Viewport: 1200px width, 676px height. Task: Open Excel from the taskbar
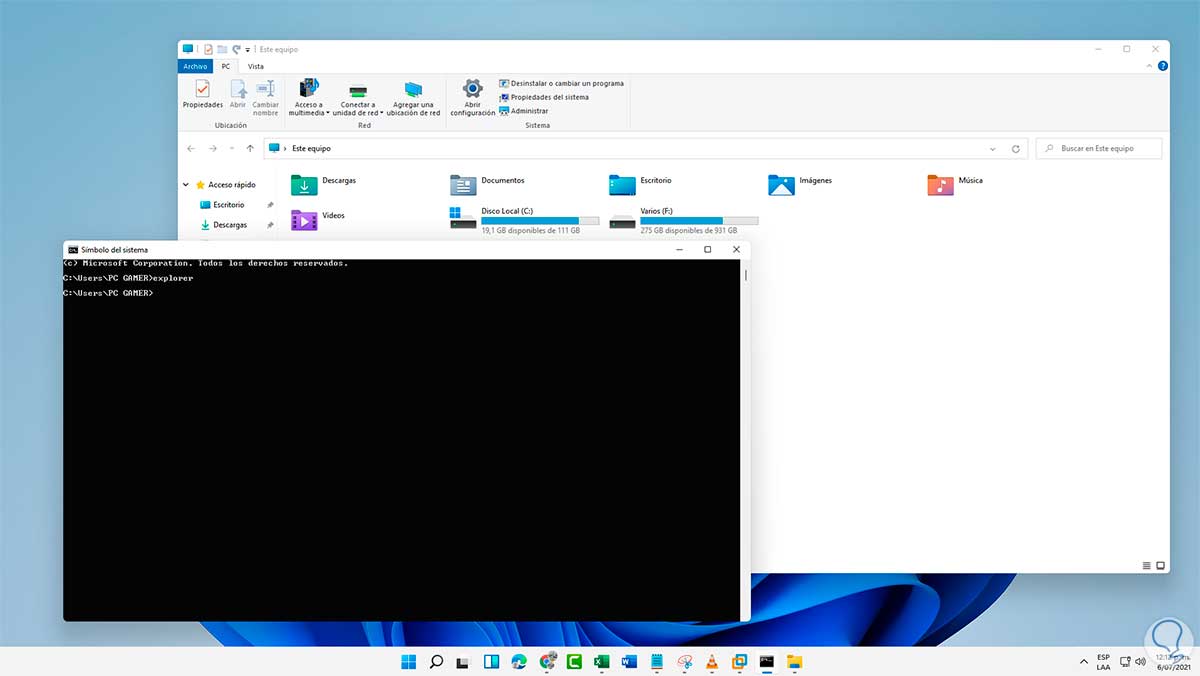pos(602,662)
